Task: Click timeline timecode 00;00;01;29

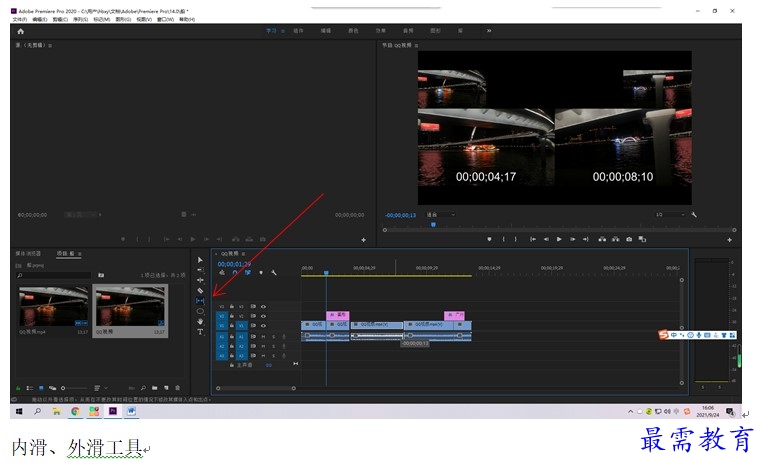Action: (234, 264)
